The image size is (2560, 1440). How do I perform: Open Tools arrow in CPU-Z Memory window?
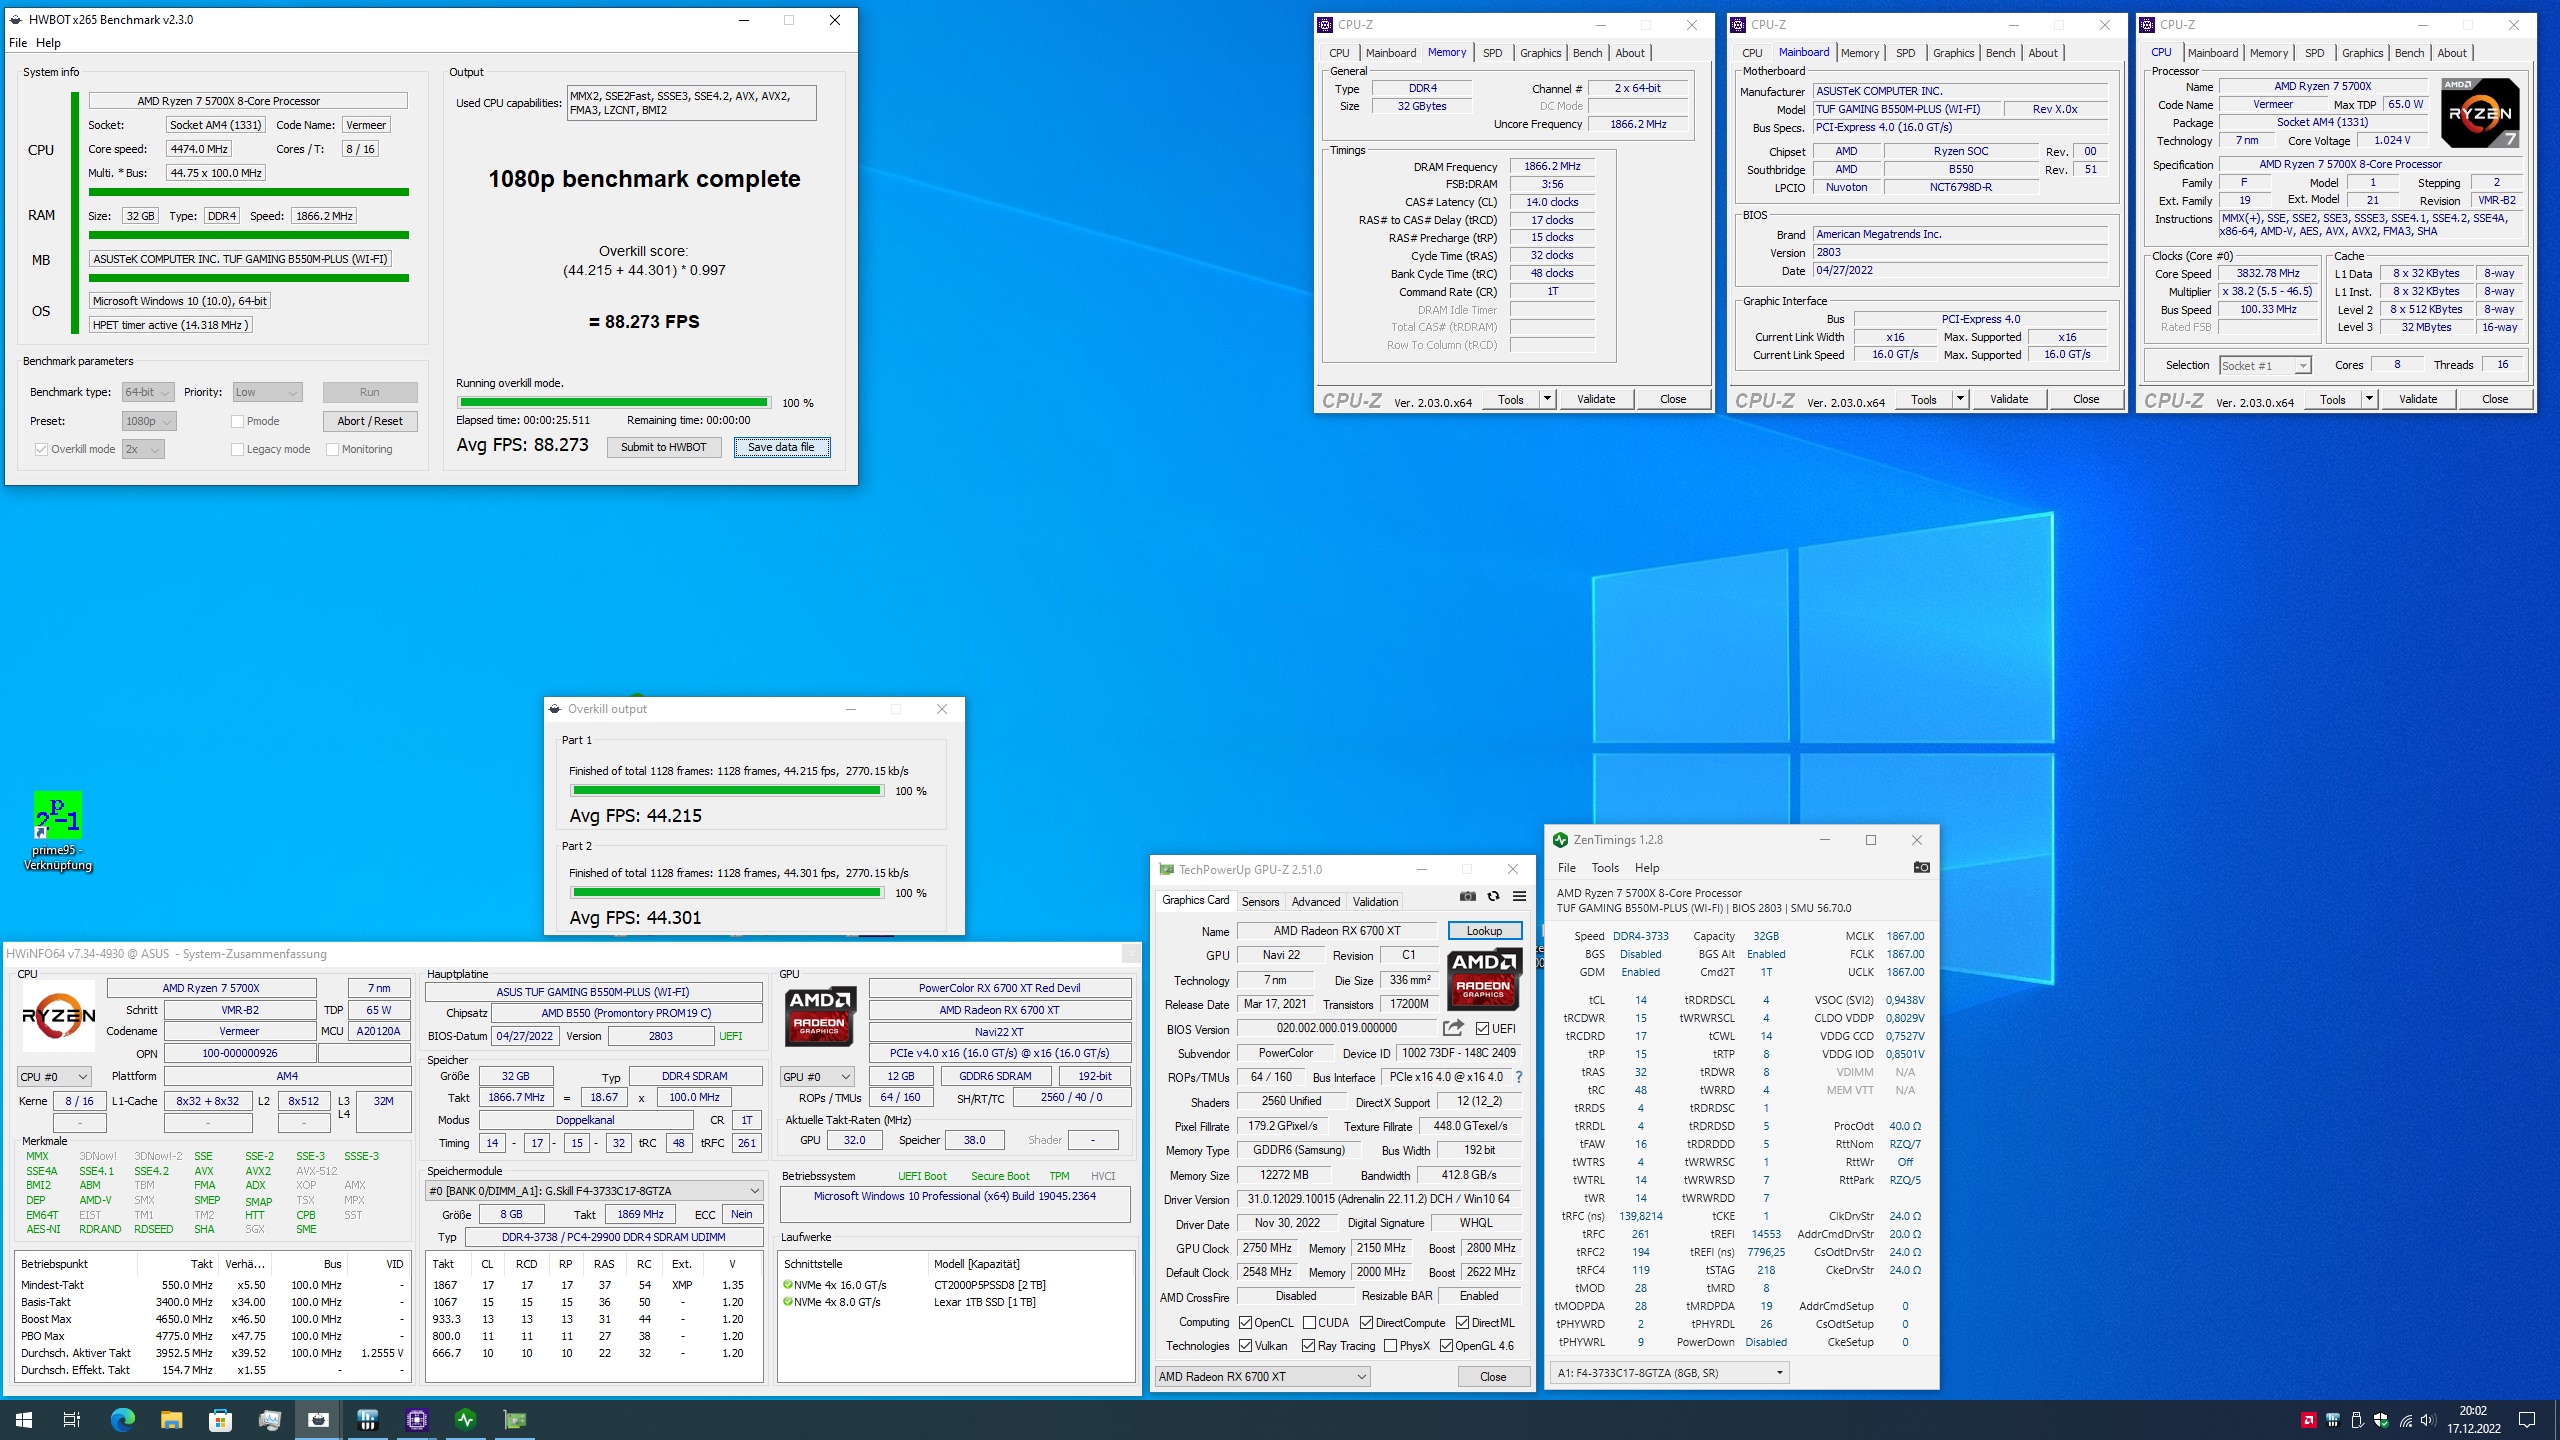[x=1547, y=399]
